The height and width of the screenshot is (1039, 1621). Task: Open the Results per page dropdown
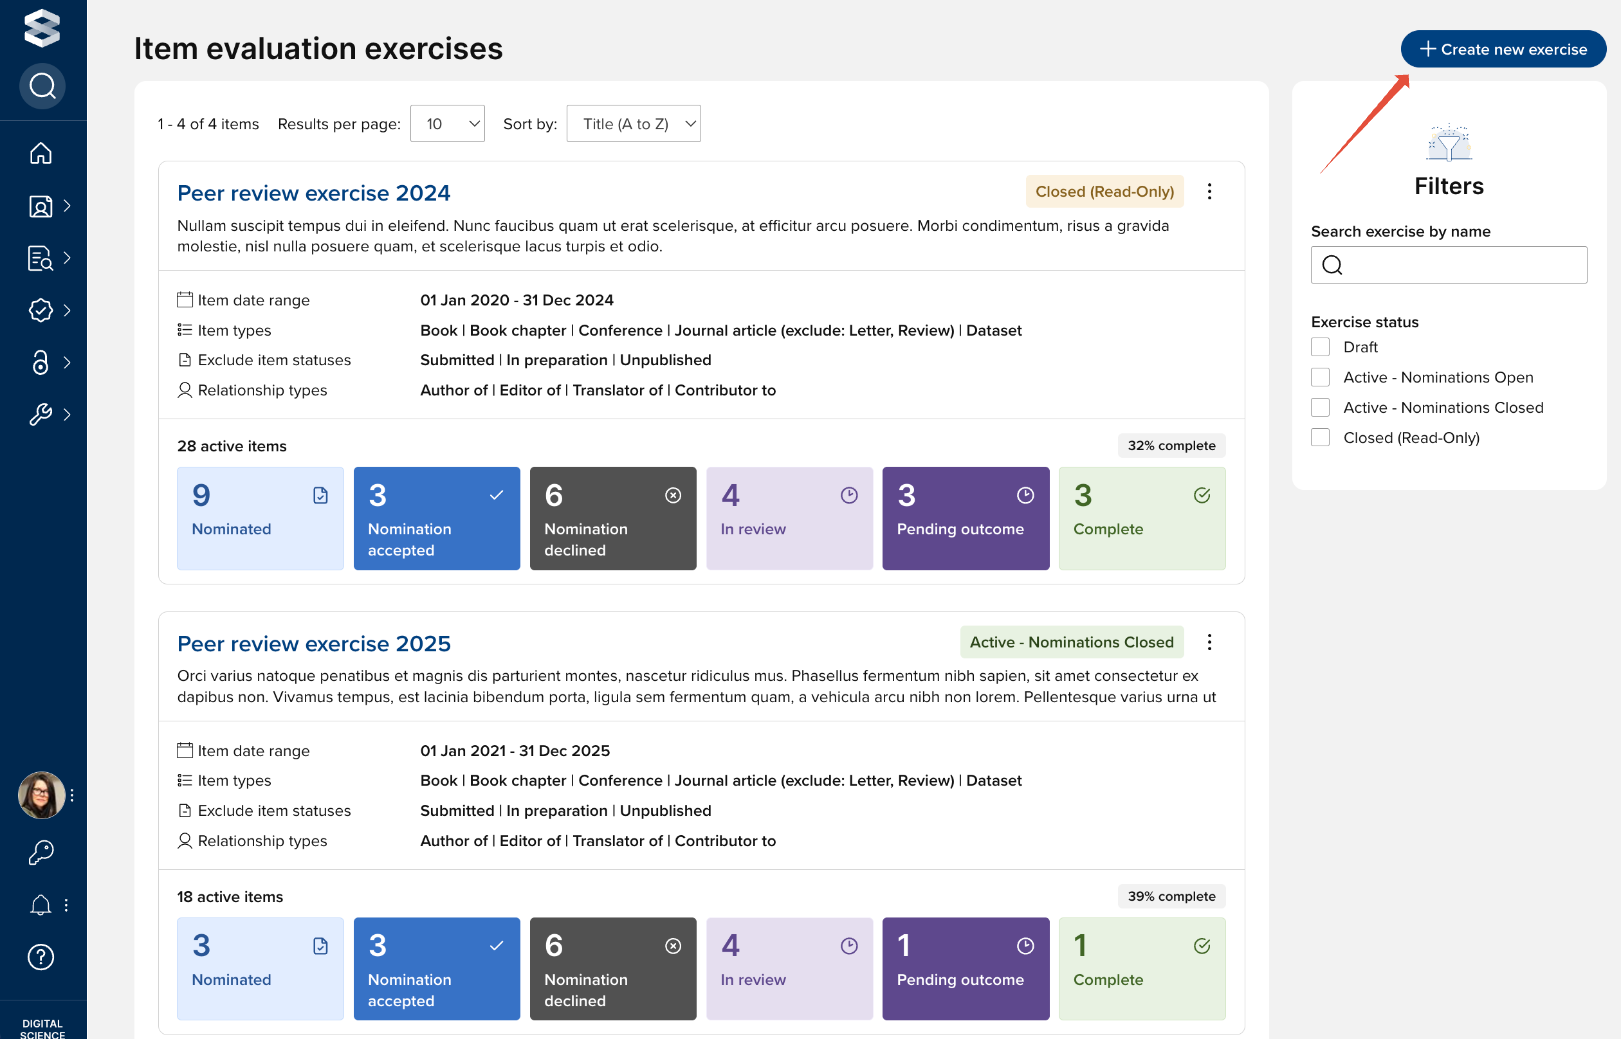(x=447, y=124)
